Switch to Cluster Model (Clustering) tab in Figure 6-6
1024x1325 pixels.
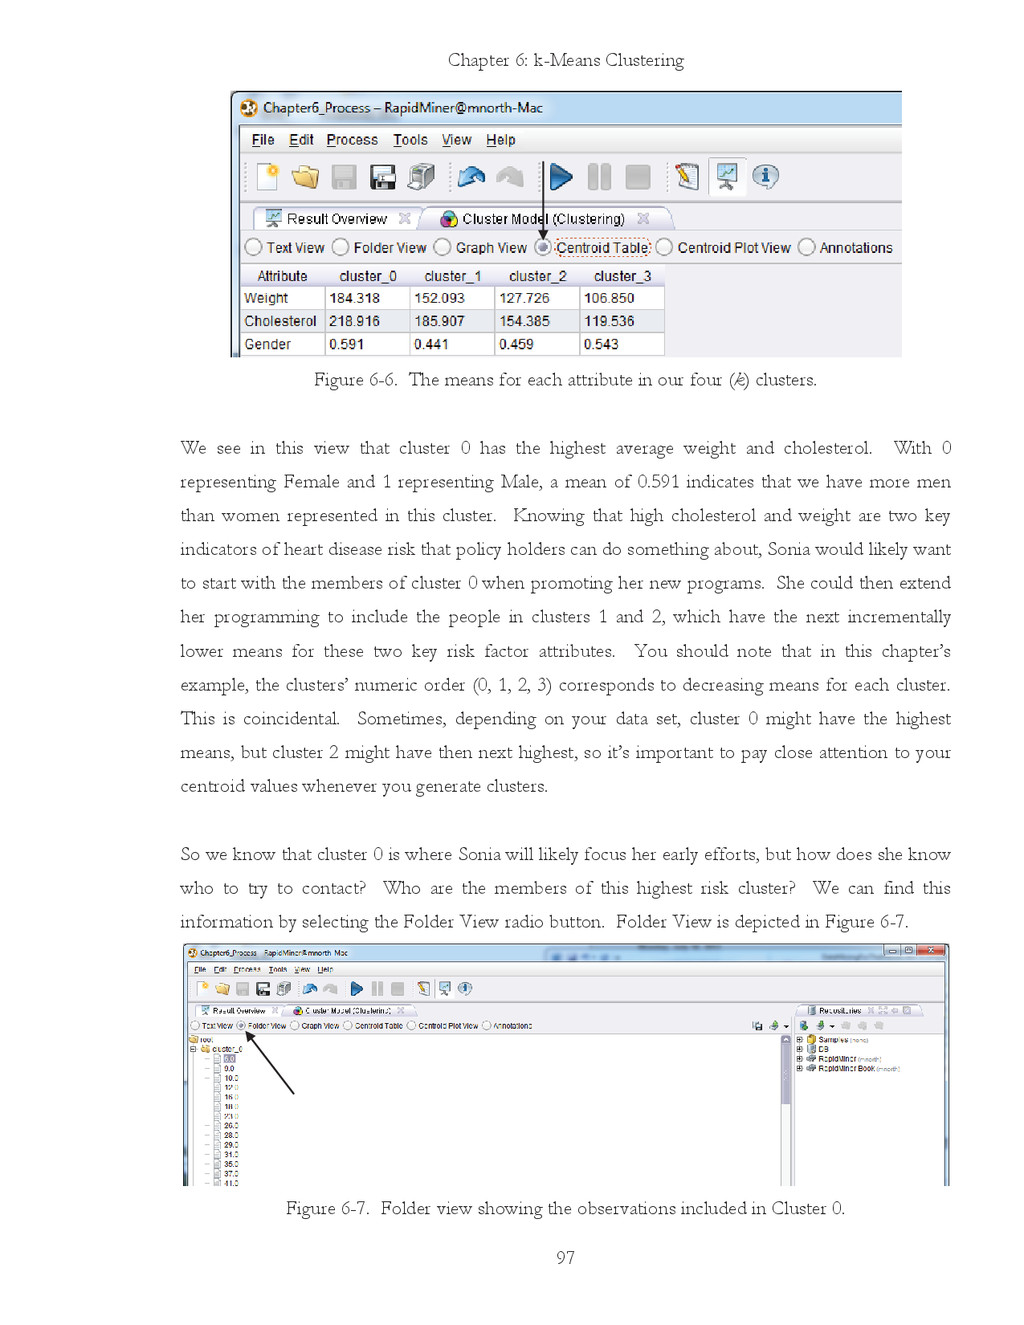(x=543, y=218)
